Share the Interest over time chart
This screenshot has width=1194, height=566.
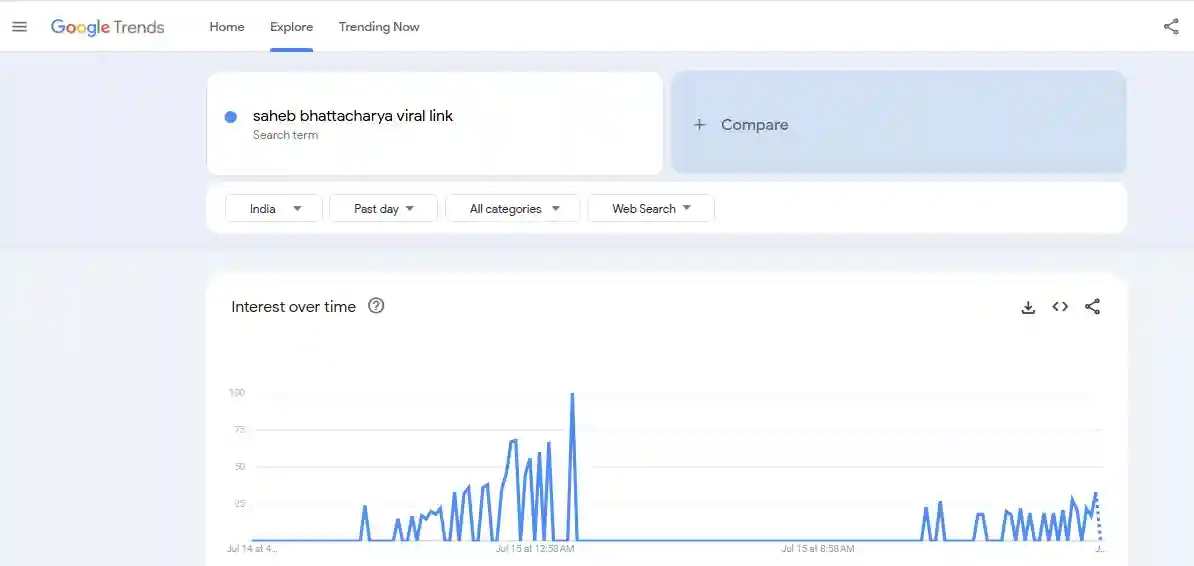point(1092,307)
